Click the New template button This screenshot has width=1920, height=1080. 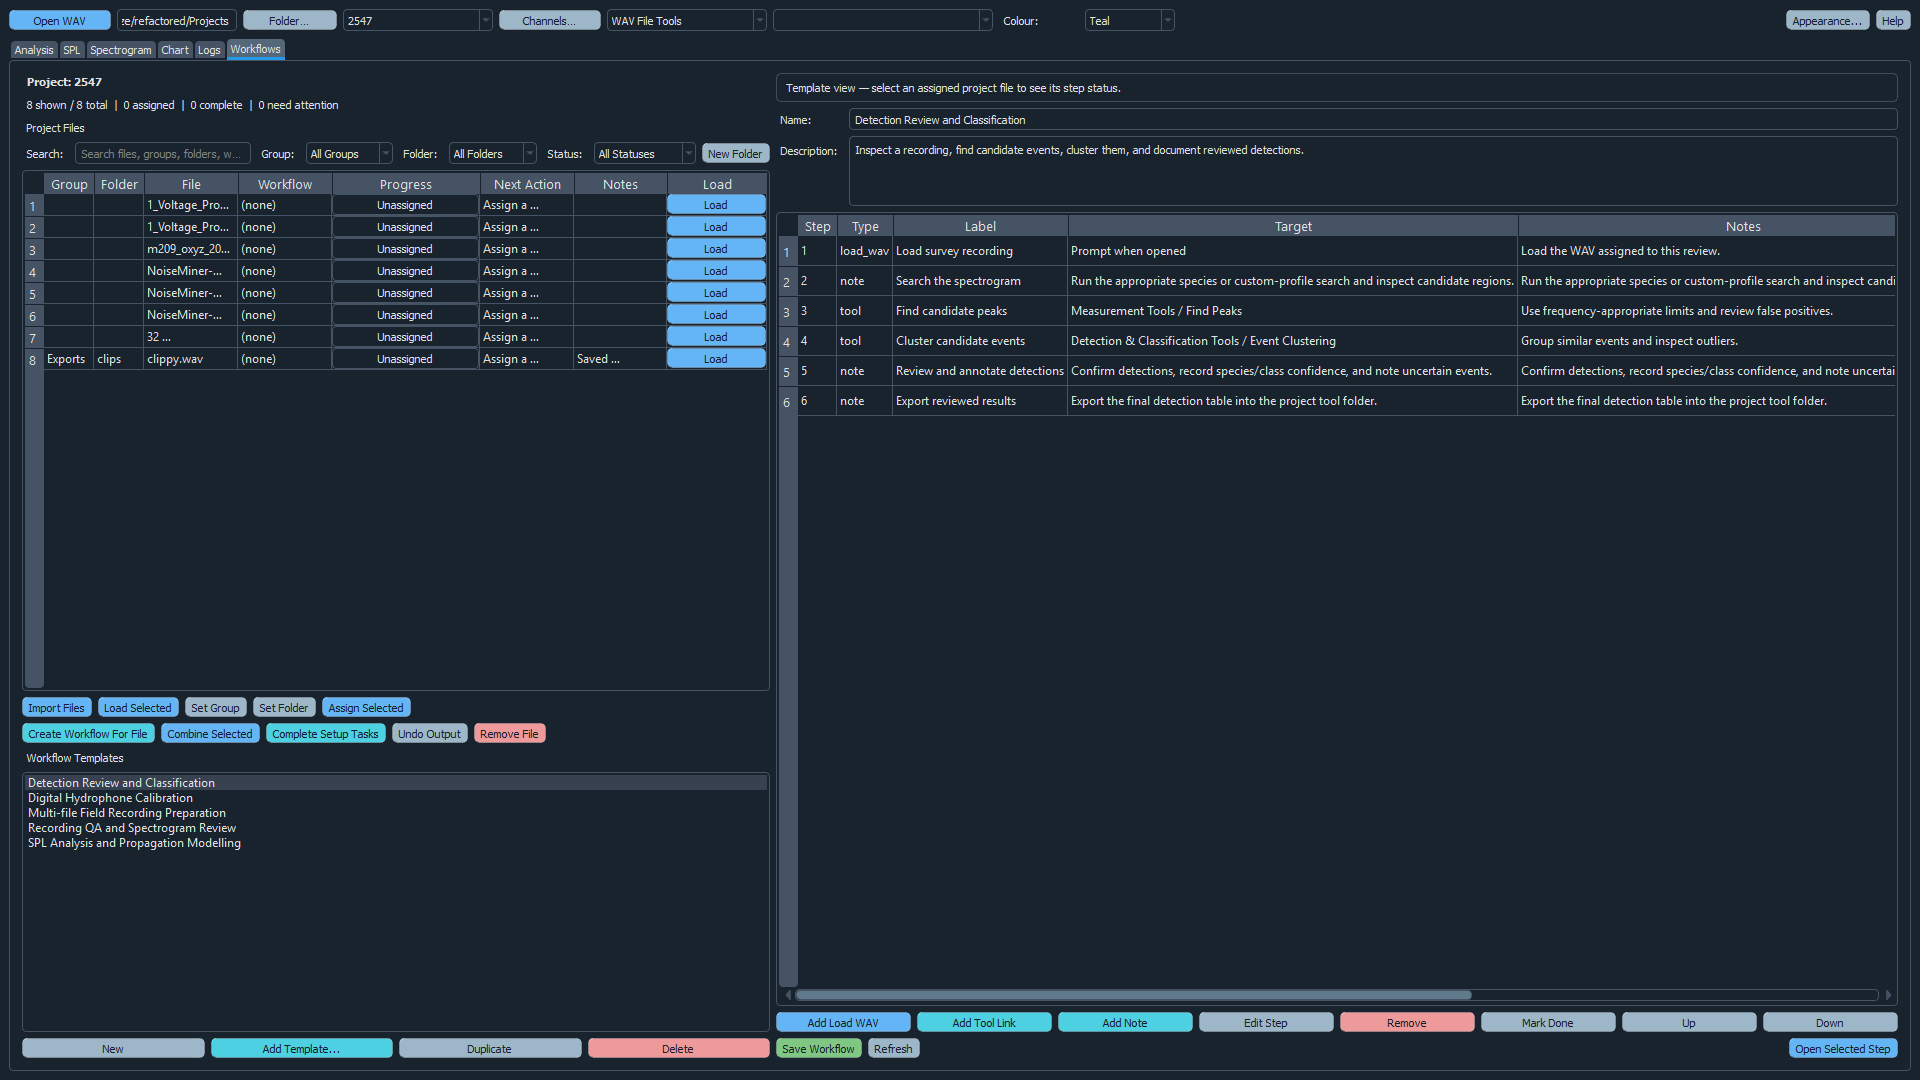[x=113, y=1049]
